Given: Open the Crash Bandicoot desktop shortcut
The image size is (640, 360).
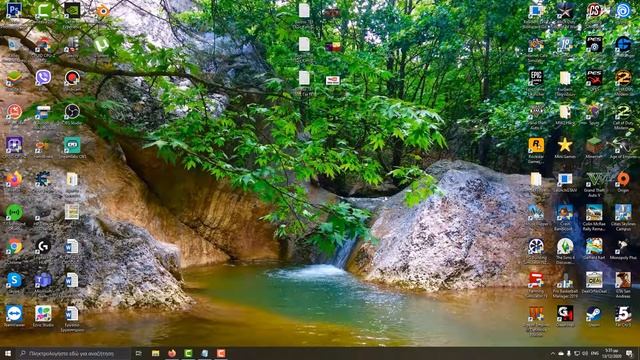Looking at the screenshot, I should 565,213.
